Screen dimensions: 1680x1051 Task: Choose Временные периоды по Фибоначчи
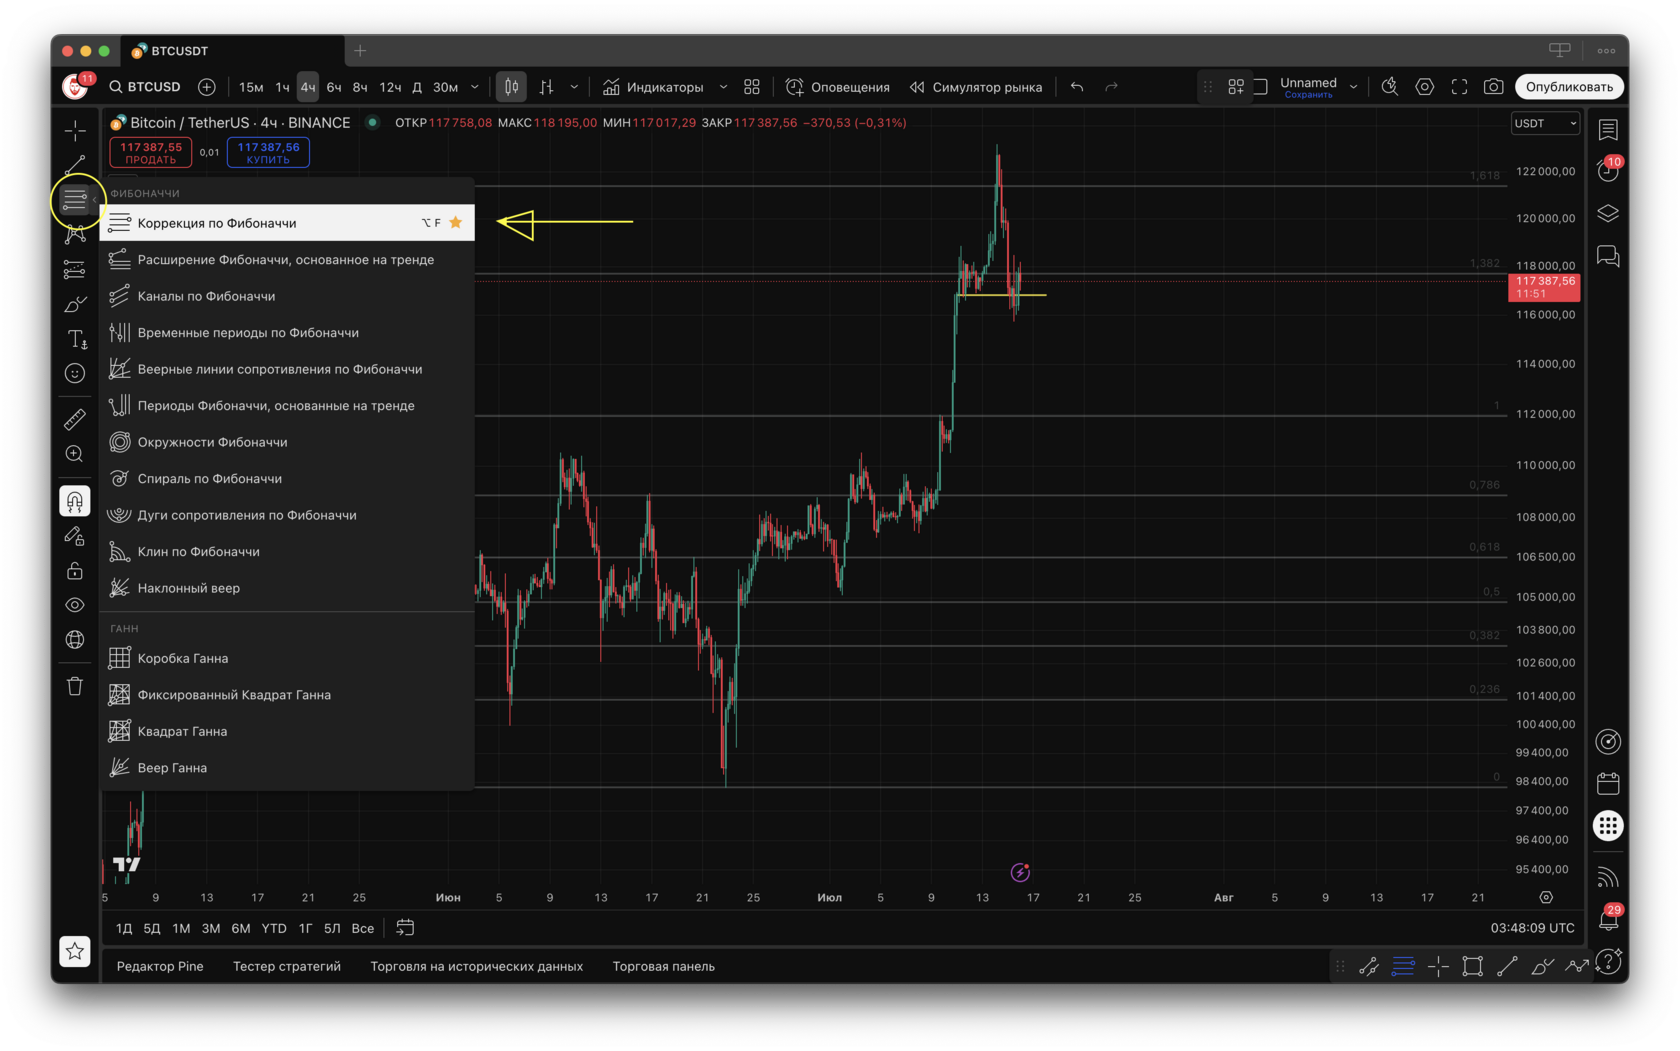(x=288, y=333)
